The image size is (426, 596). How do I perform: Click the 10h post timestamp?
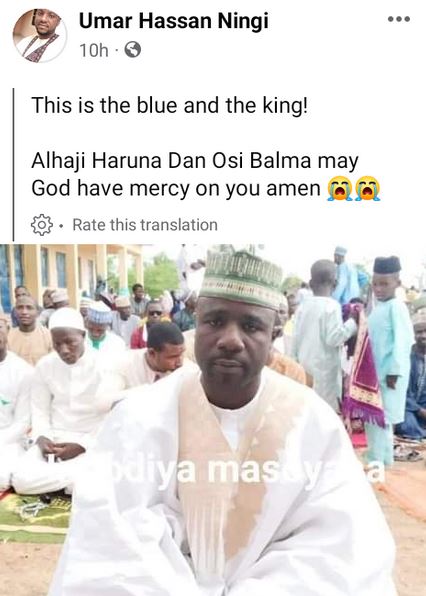93,50
